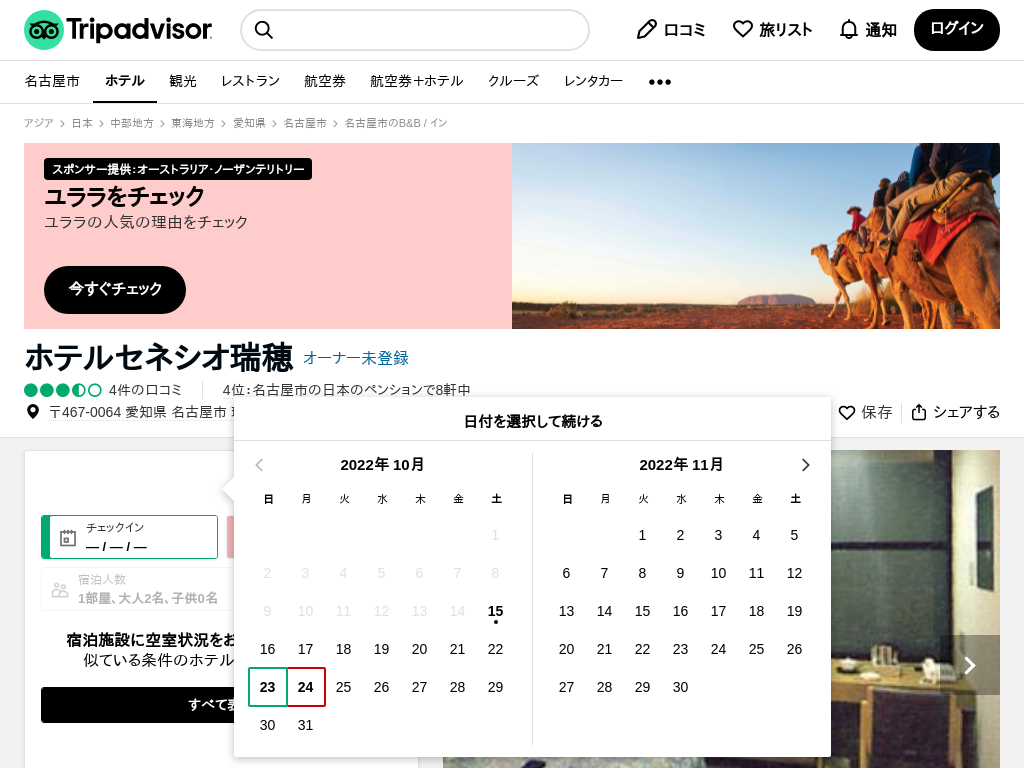Viewport: 1024px width, 768px height.
Task: Click the check-in calendar icon
Action: 68,538
